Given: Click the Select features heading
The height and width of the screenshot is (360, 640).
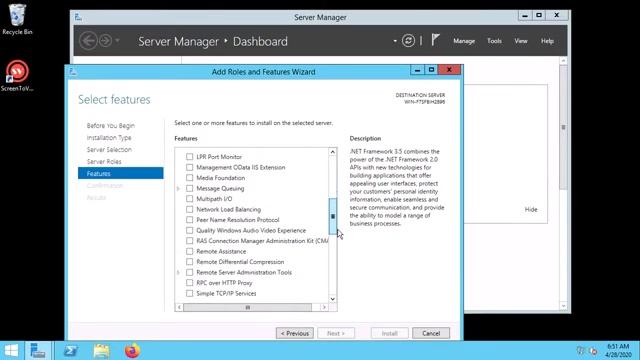Looking at the screenshot, I should pyautogui.click(x=114, y=100).
